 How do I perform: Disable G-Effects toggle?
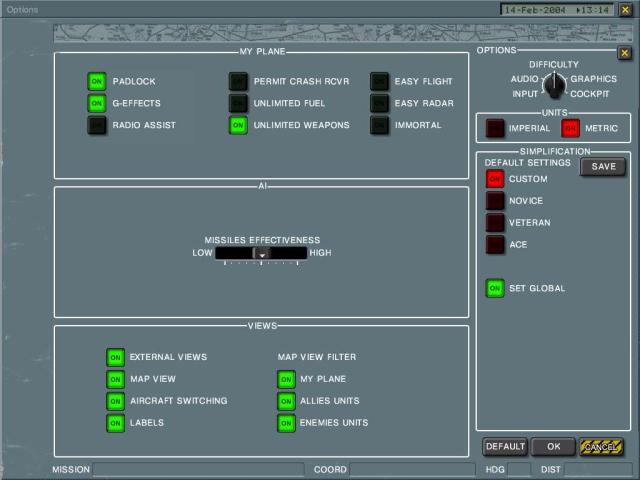(x=97, y=103)
